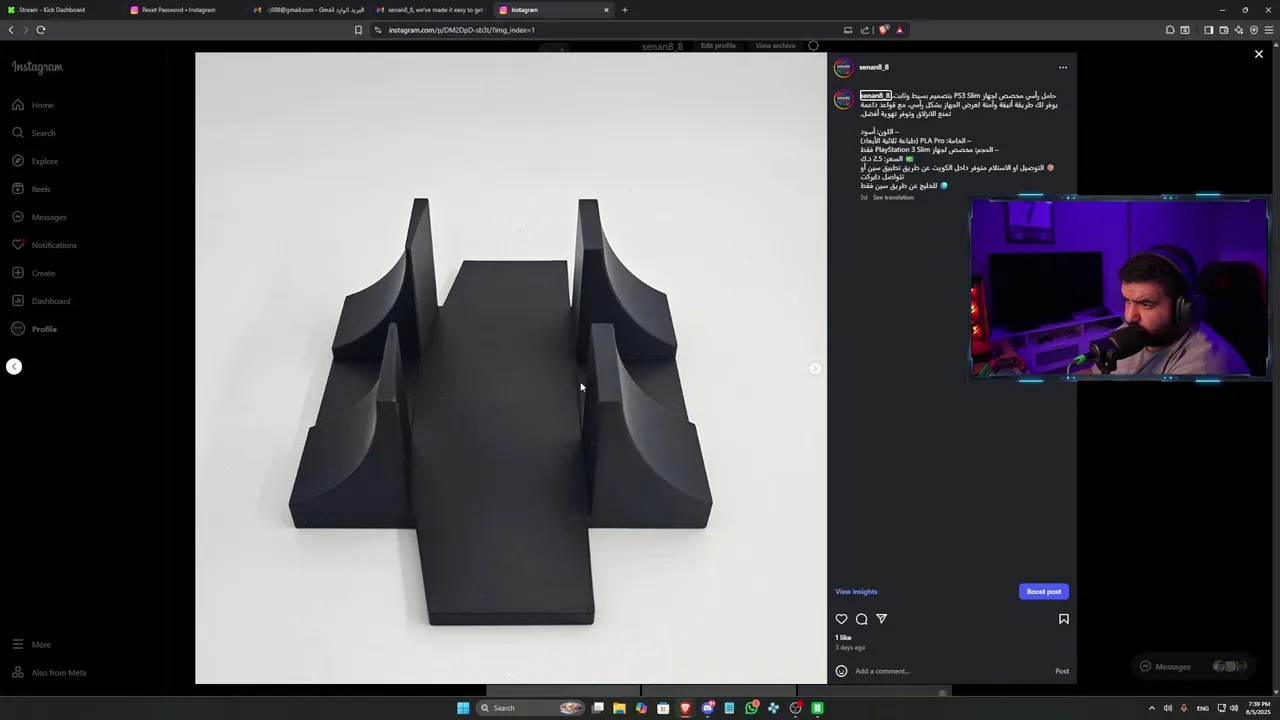Go to Explore in the sidebar
Viewport: 1280px width, 720px height.
click(35, 161)
